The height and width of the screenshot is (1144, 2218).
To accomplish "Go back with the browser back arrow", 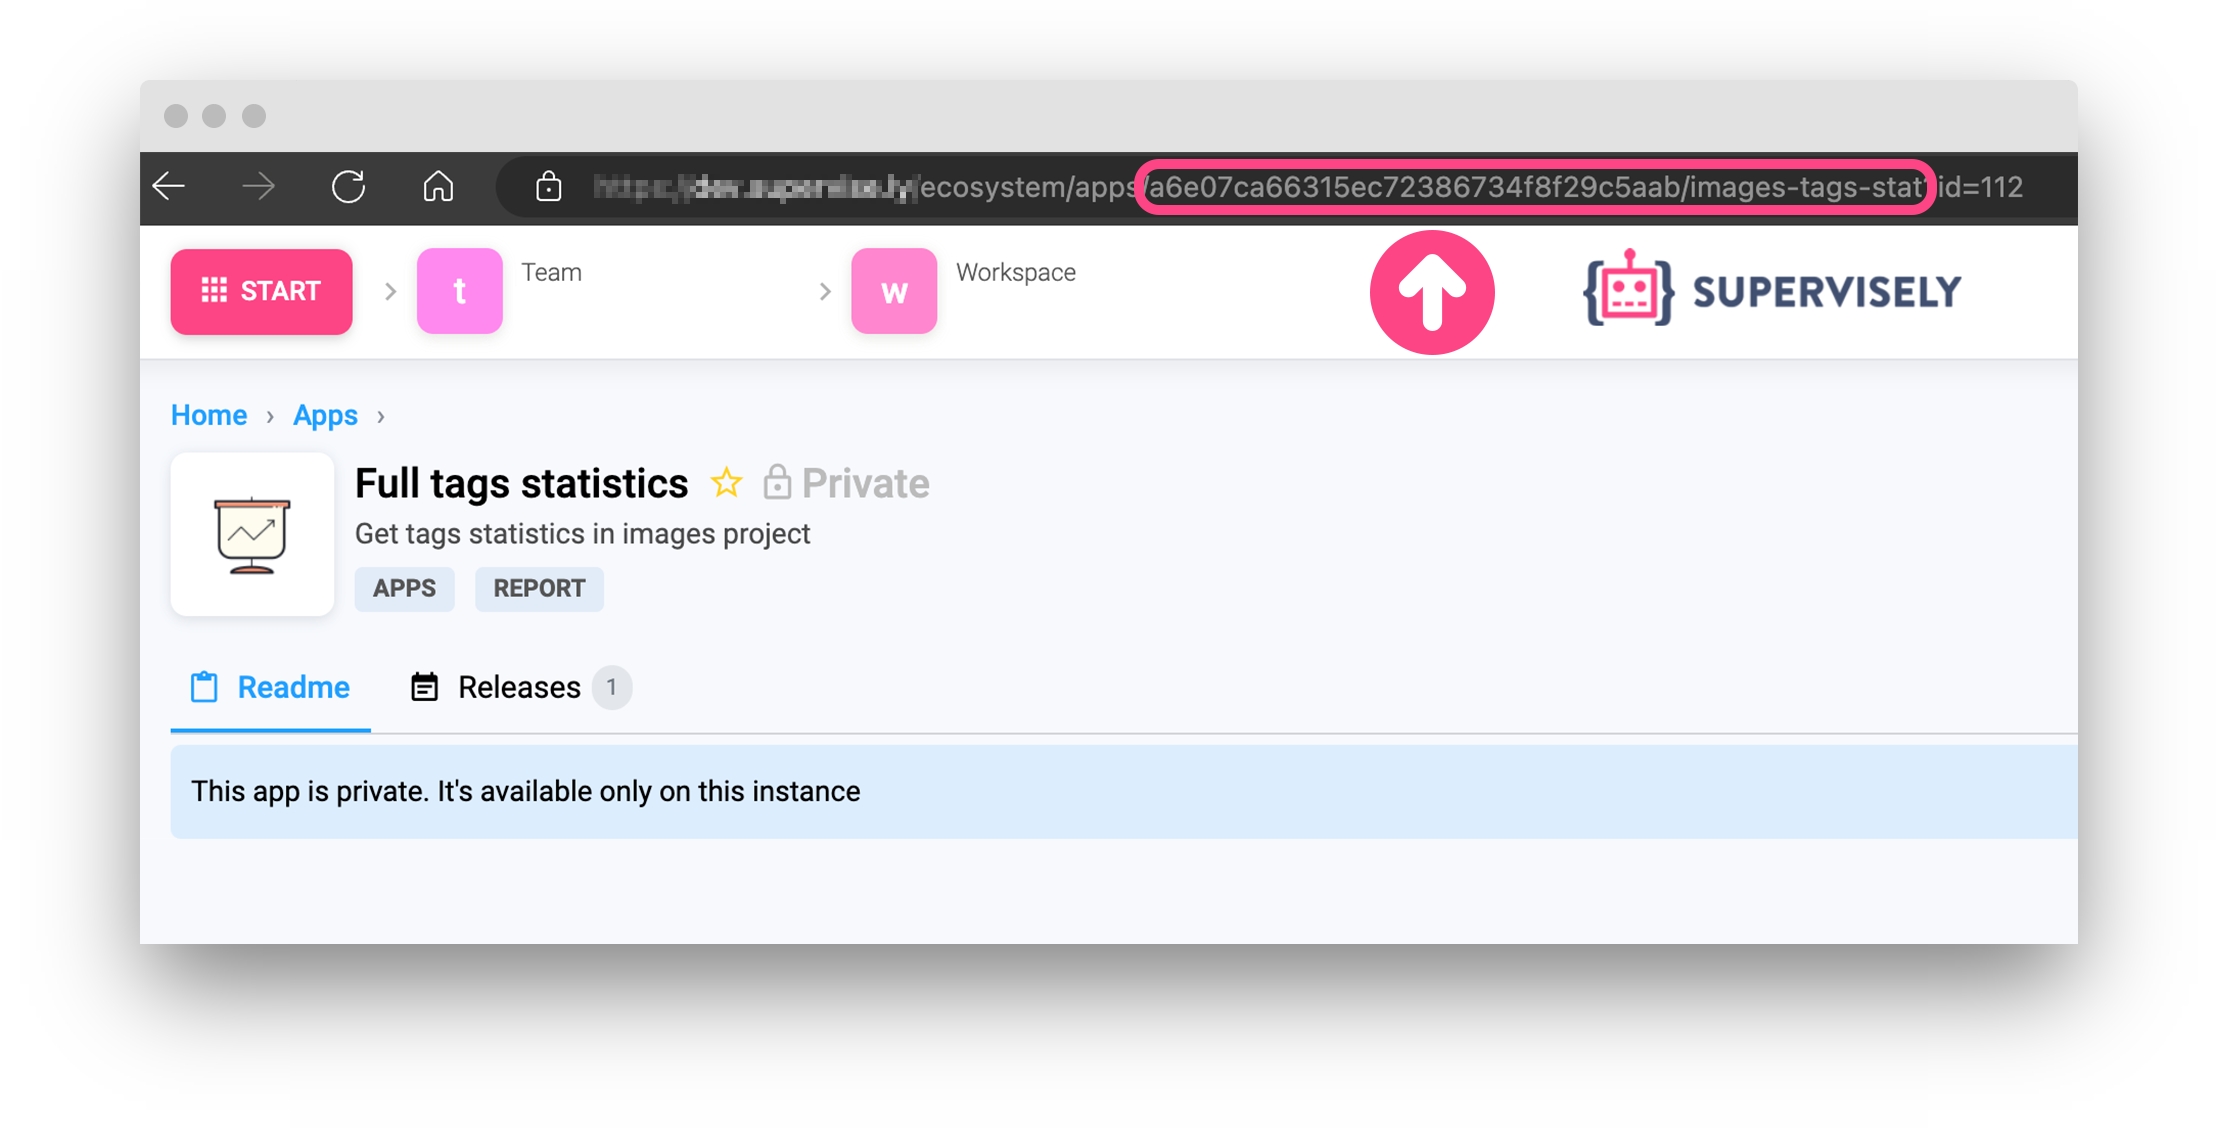I will coord(169,186).
